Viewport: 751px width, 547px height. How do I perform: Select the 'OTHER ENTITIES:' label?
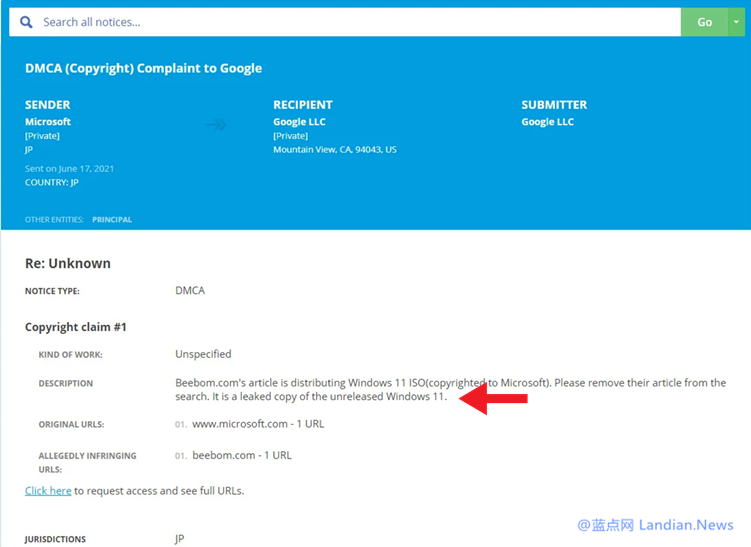[54, 219]
